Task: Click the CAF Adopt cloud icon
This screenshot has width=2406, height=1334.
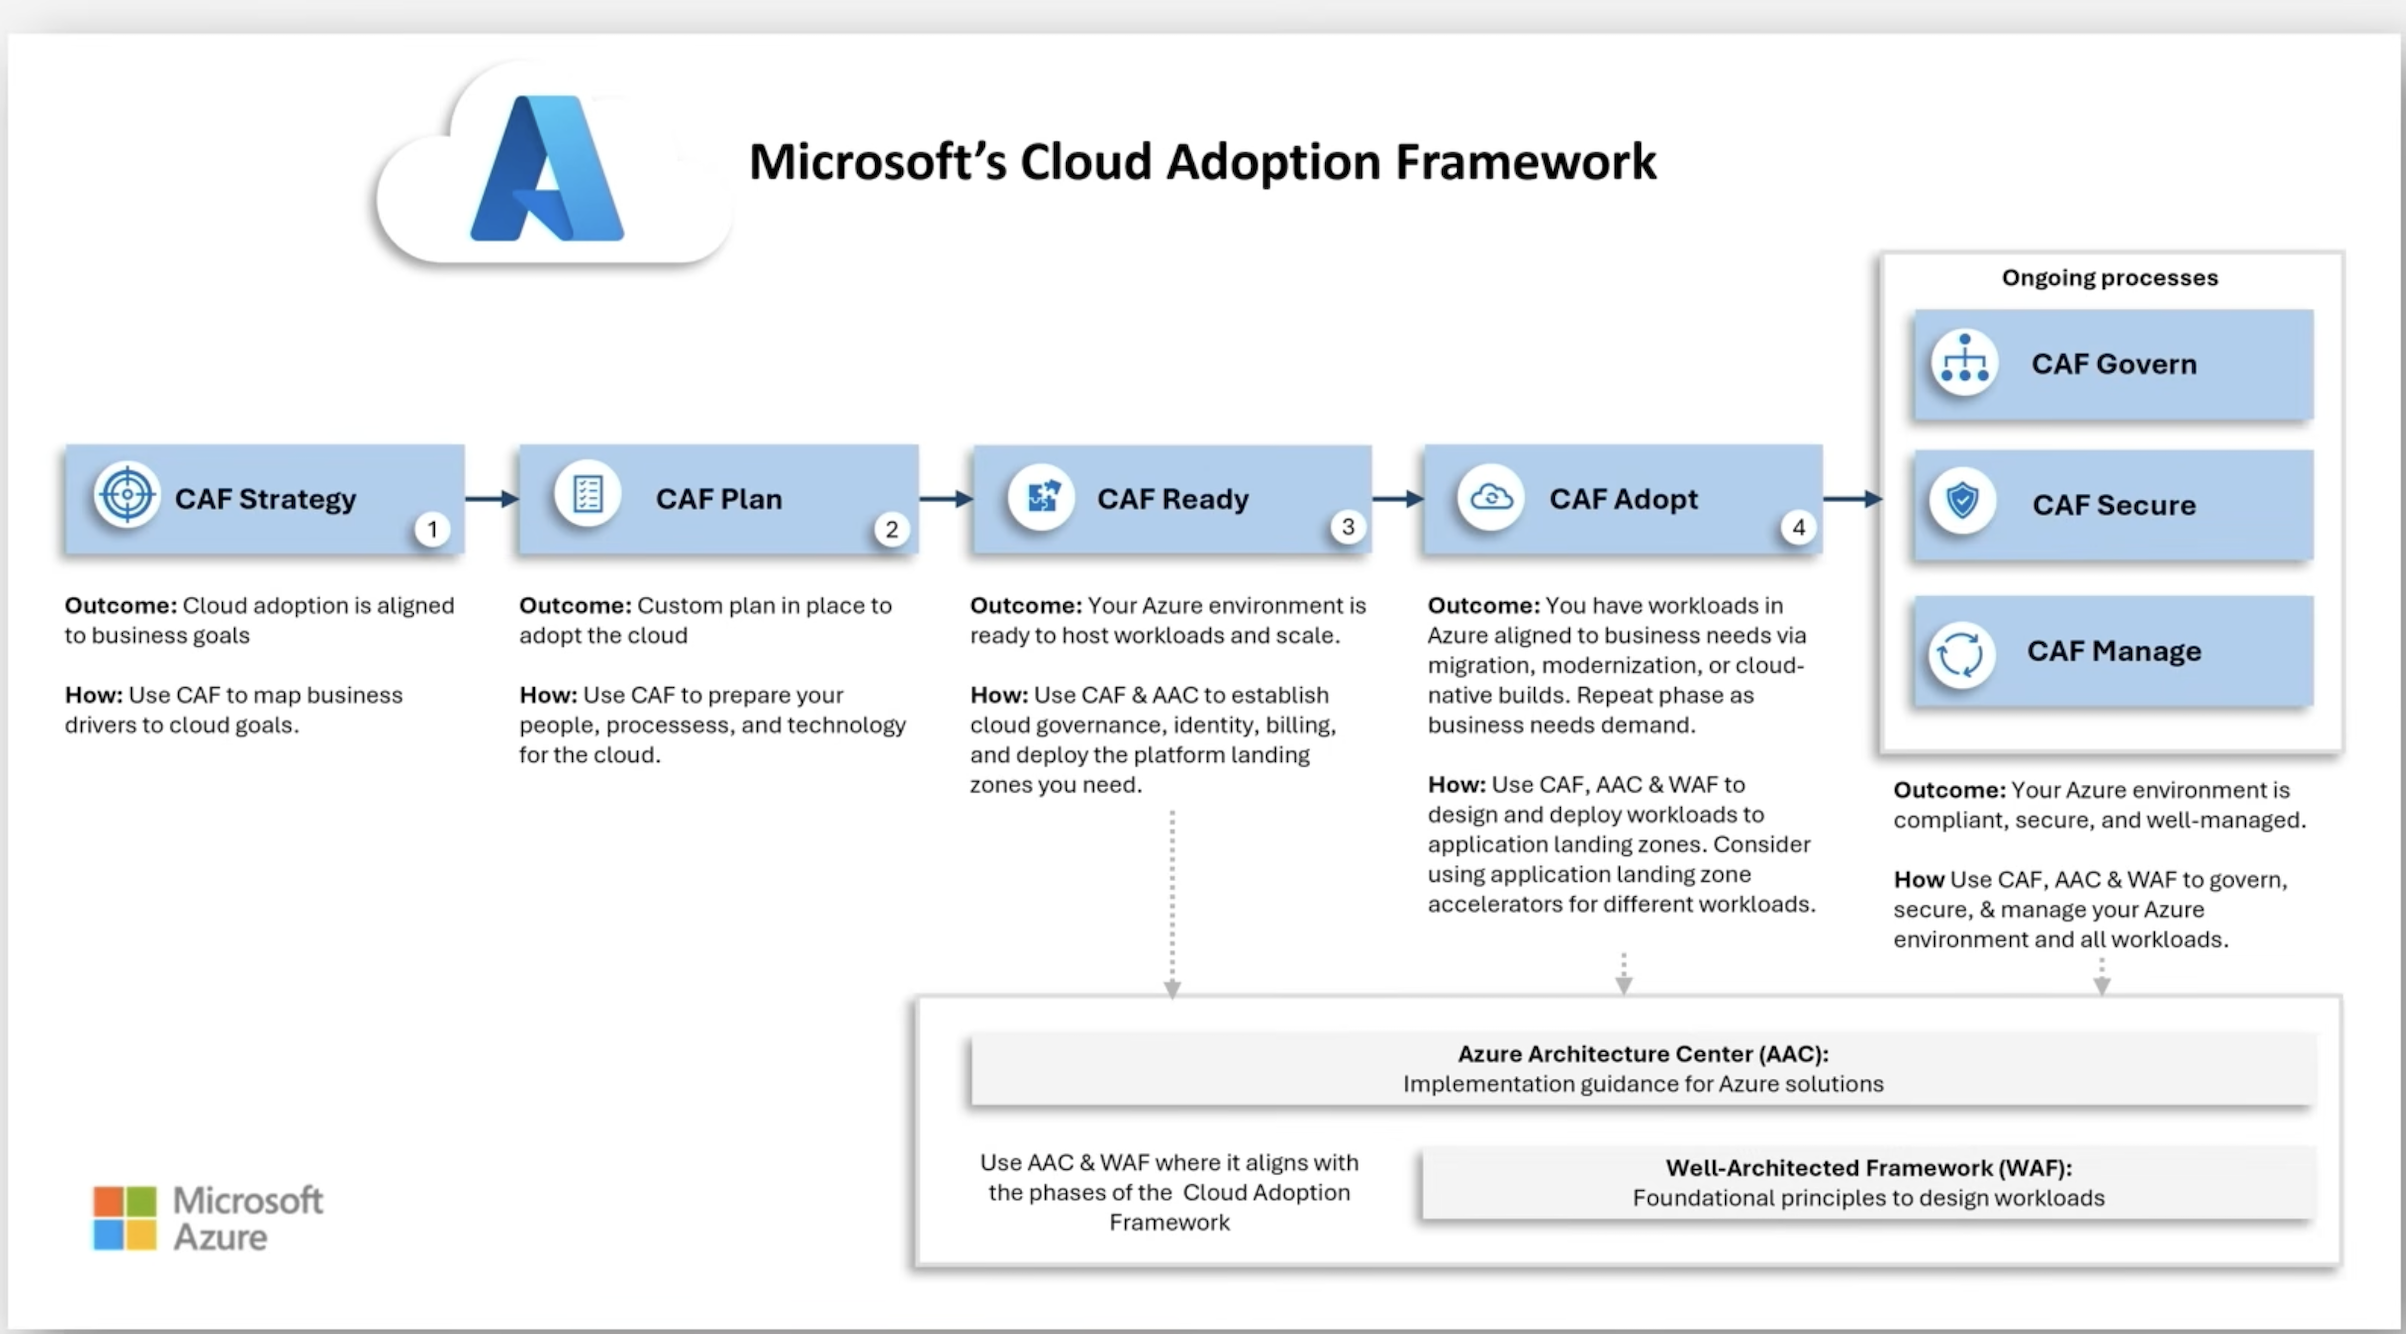Action: 1490,496
